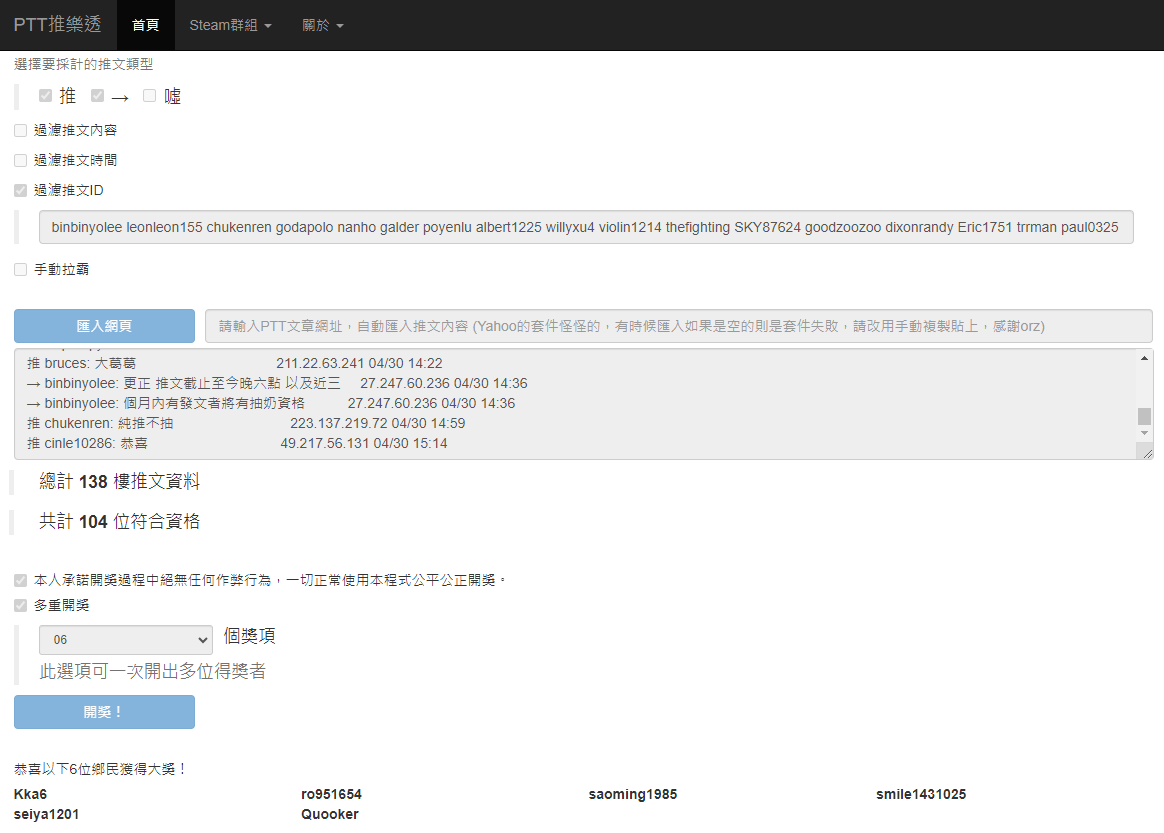Select winner name ro951654
Screen dimensions: 1164x833
[331, 794]
